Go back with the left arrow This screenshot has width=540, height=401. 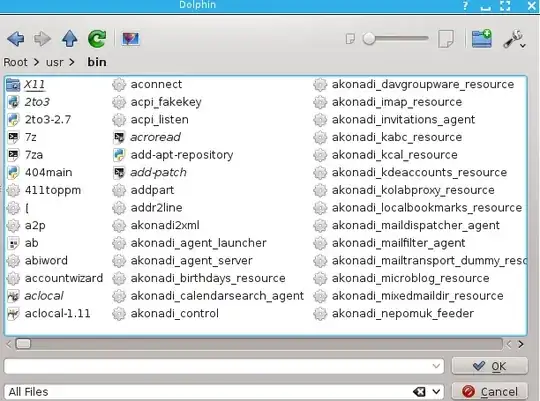click(15, 38)
